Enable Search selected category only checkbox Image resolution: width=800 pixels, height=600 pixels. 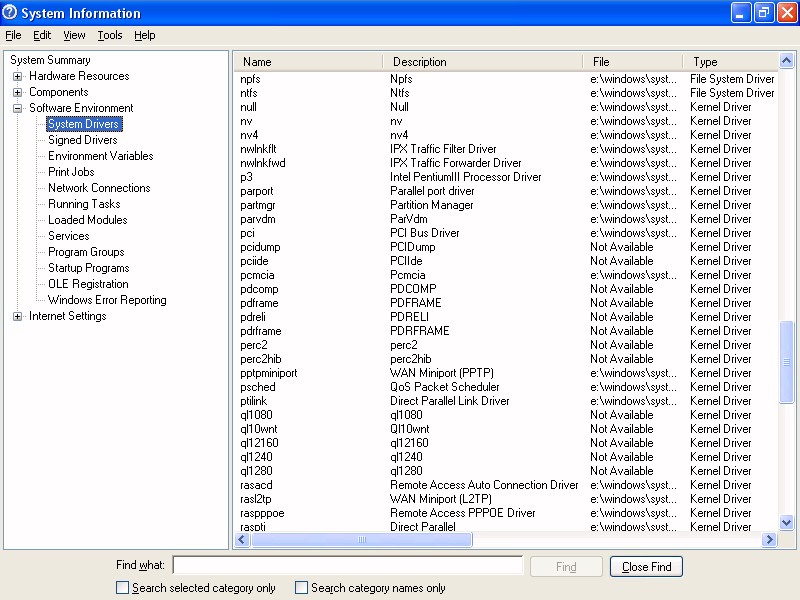(x=123, y=588)
